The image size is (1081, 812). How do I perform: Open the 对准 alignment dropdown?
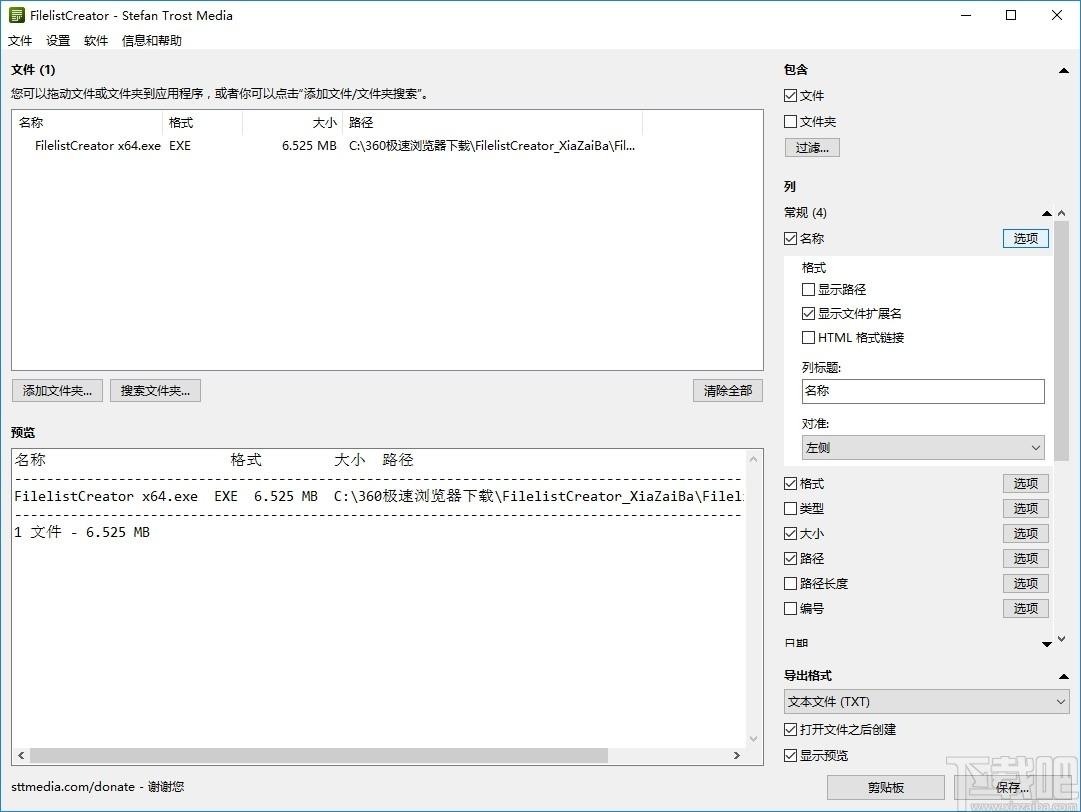tap(923, 447)
